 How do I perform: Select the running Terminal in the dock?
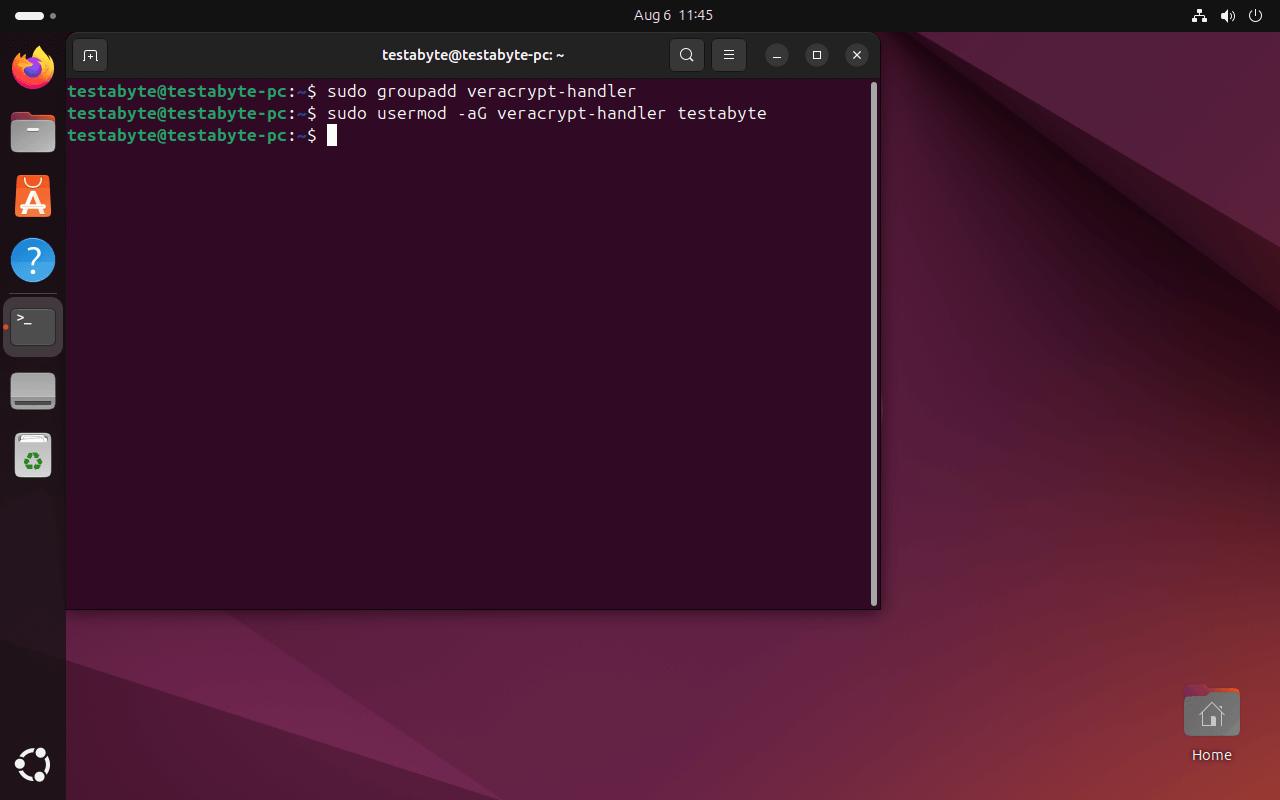coord(32,326)
